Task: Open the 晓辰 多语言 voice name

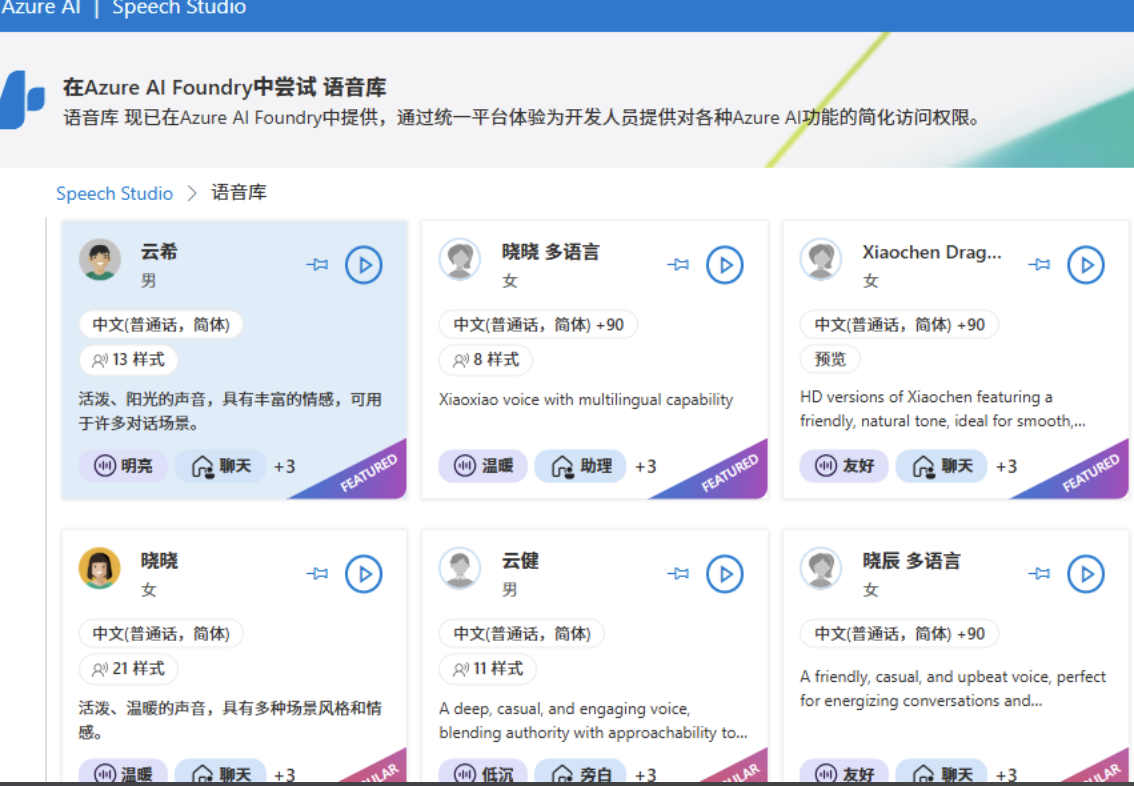Action: (x=911, y=560)
